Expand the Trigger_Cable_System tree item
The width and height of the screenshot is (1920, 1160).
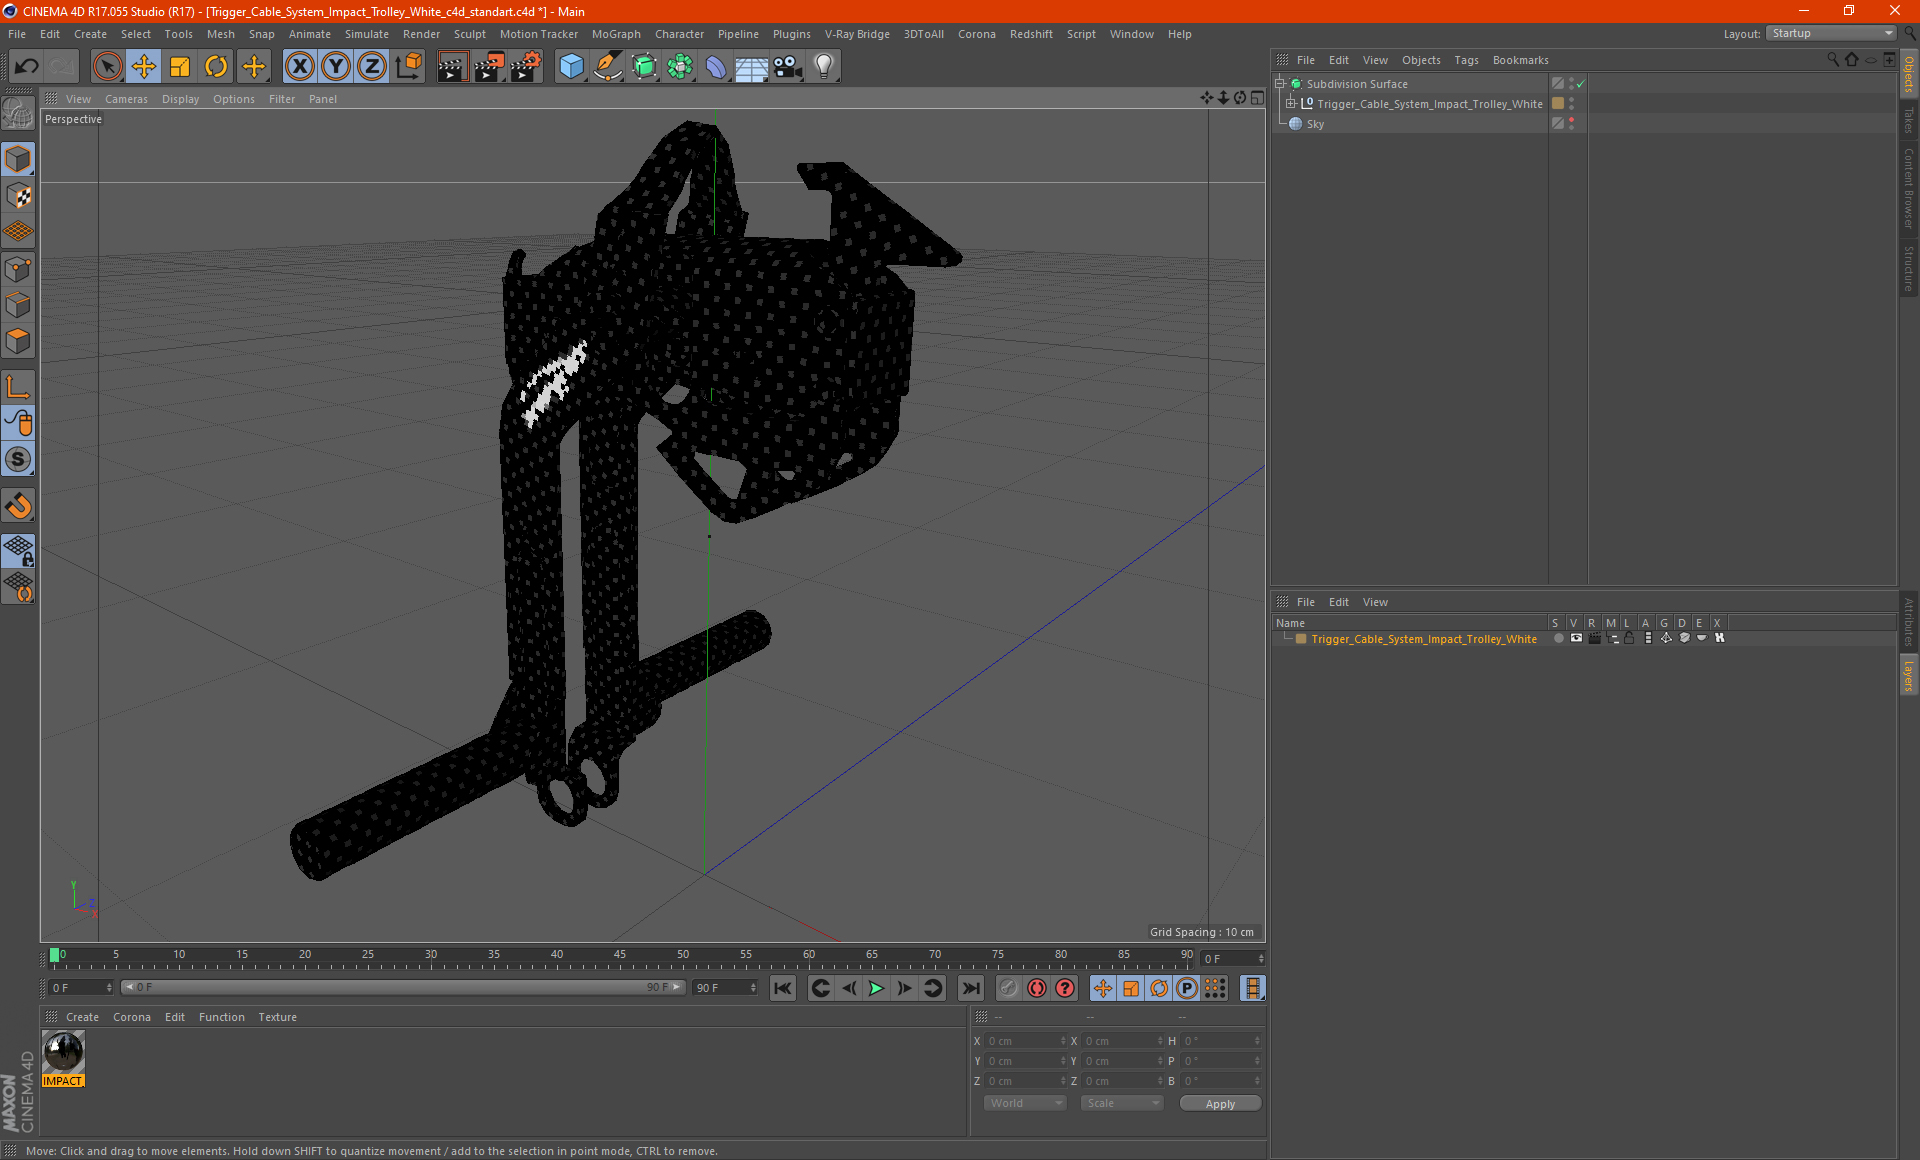pyautogui.click(x=1295, y=103)
